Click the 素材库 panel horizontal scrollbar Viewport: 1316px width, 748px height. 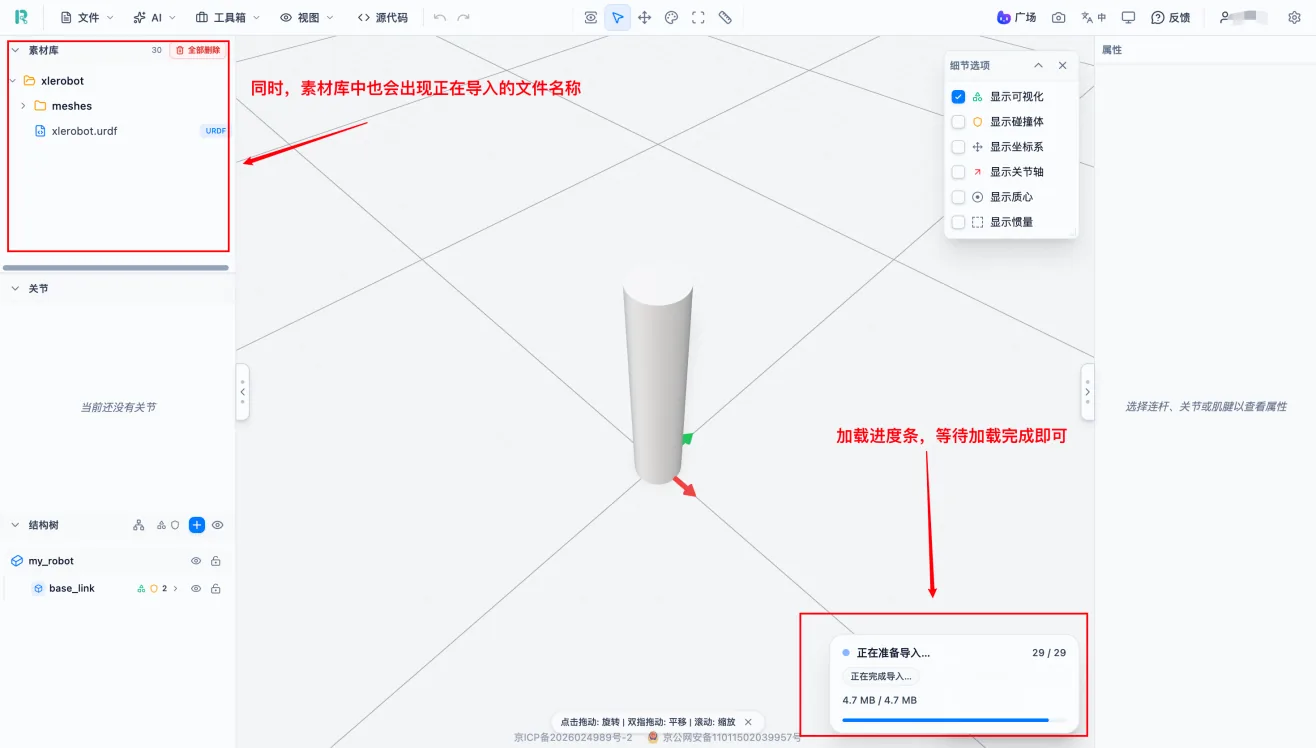pos(116,267)
